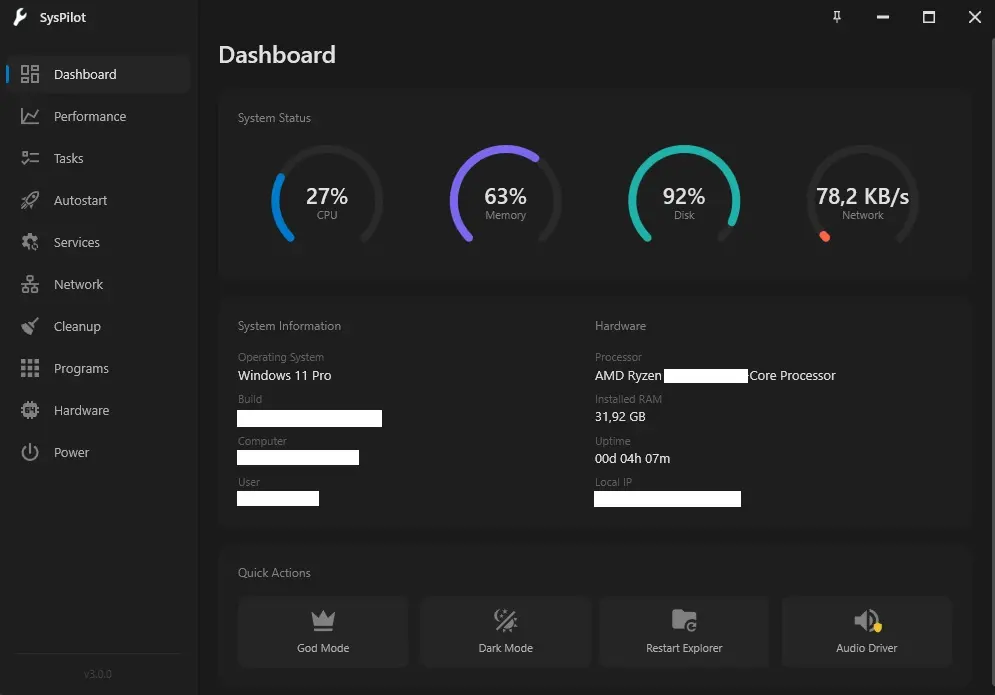995x695 pixels.
Task: Click the Autostart rocket icon
Action: pyautogui.click(x=30, y=201)
